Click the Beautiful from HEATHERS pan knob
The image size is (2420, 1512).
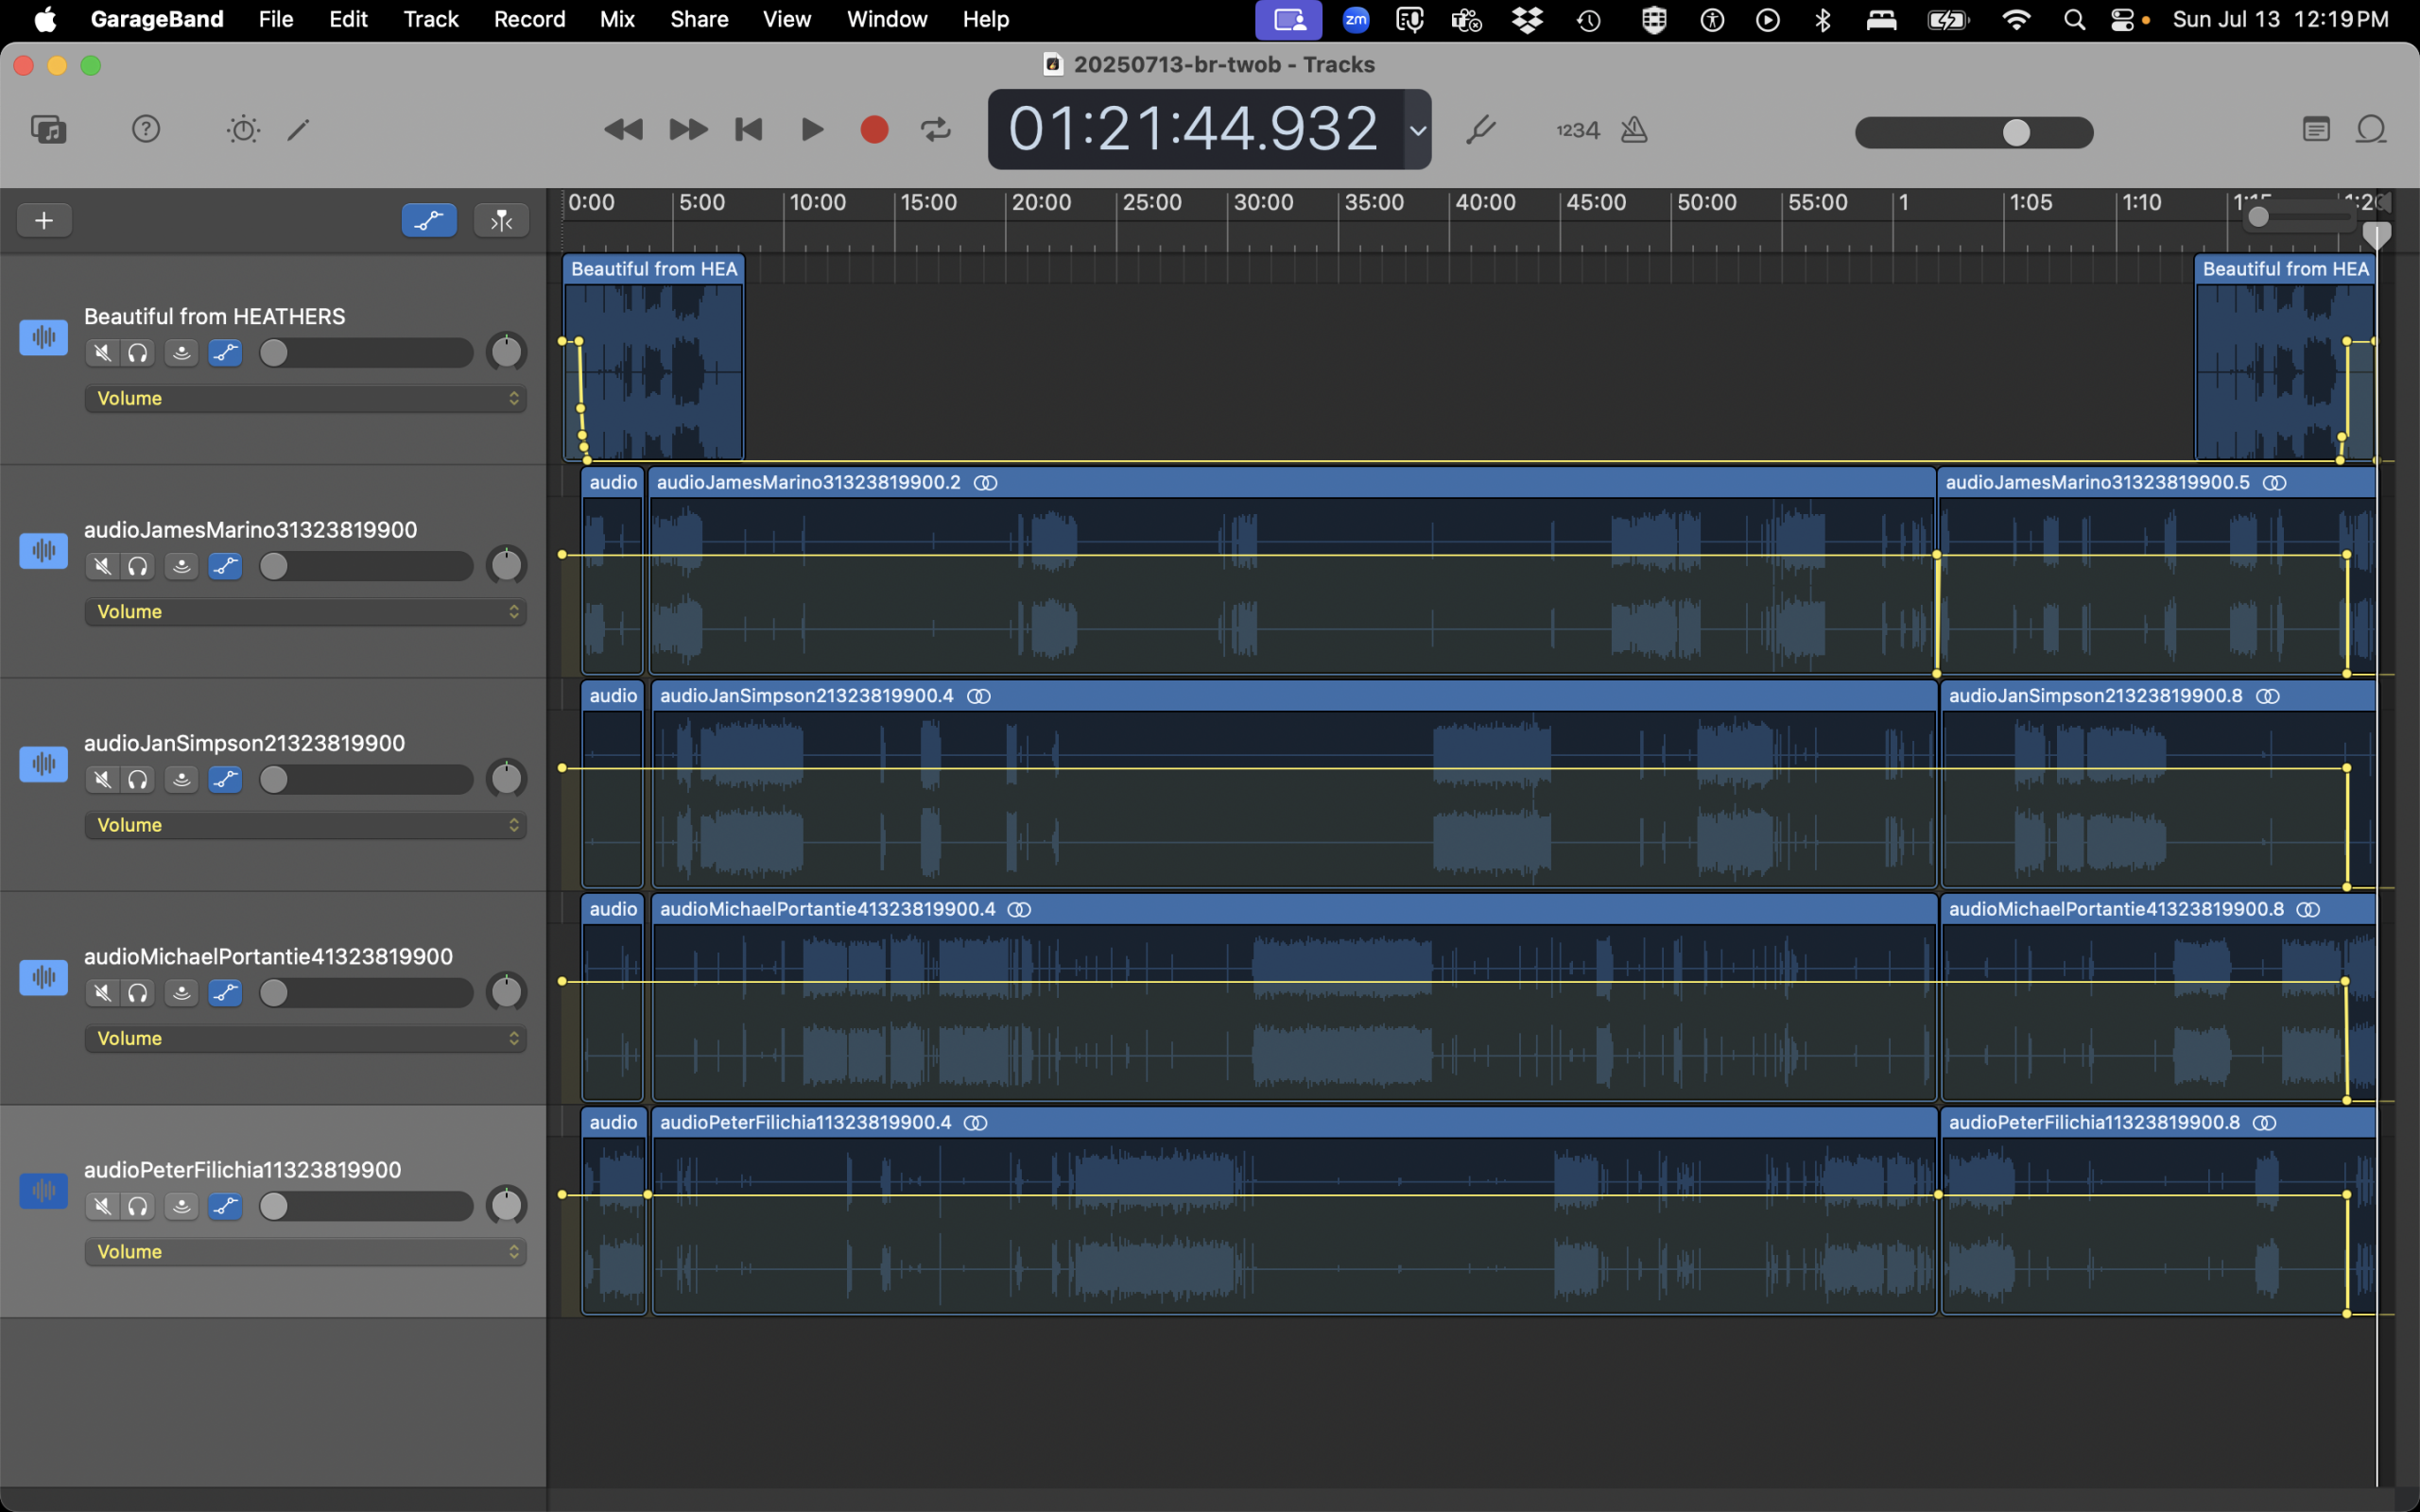pyautogui.click(x=506, y=353)
